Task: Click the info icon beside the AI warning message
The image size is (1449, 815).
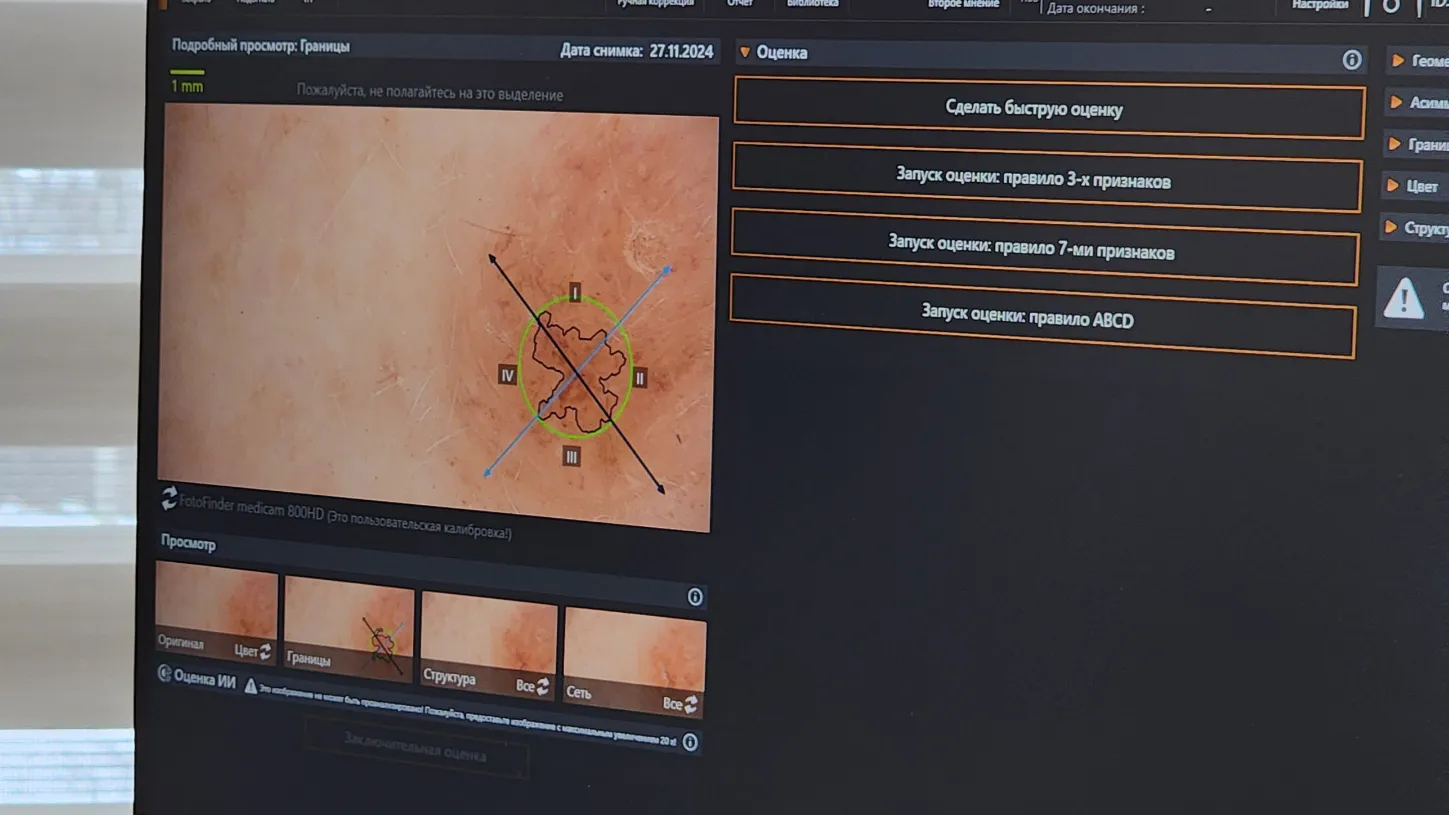Action: point(689,743)
